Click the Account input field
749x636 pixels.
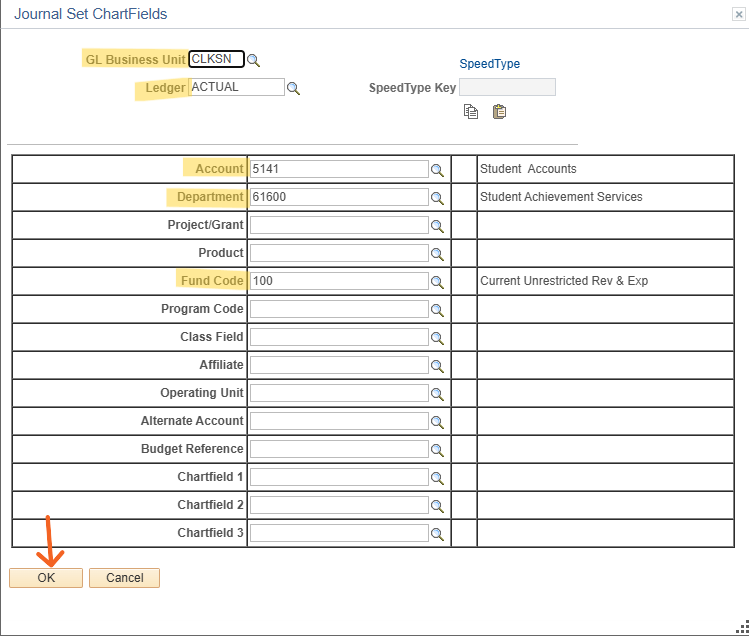tap(338, 169)
